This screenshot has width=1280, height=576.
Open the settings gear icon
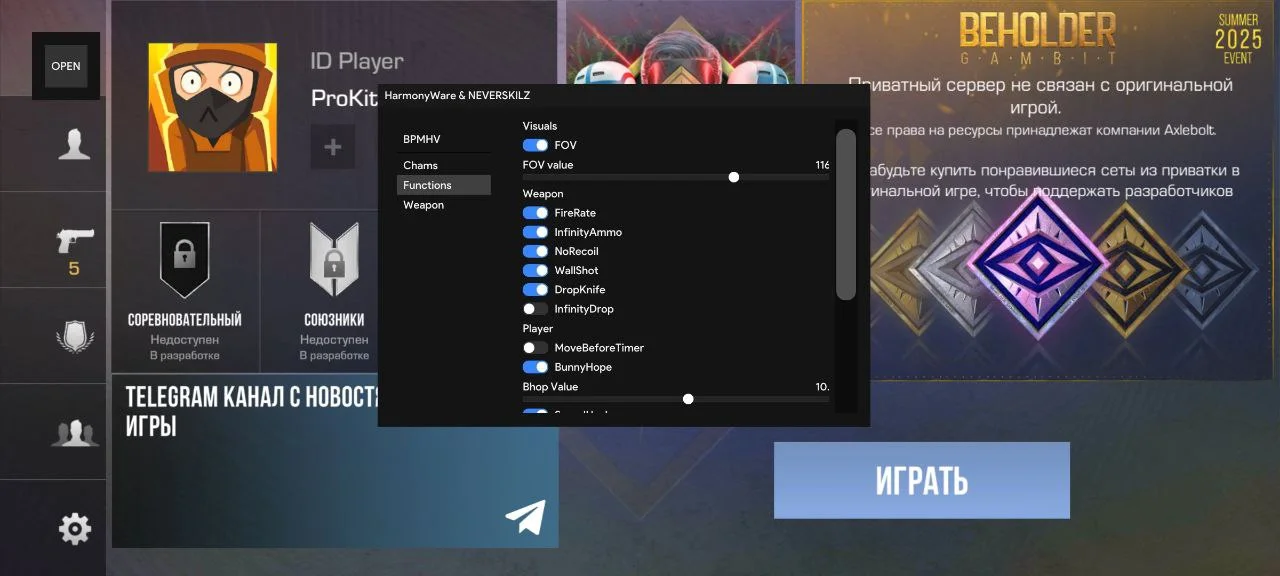click(74, 528)
